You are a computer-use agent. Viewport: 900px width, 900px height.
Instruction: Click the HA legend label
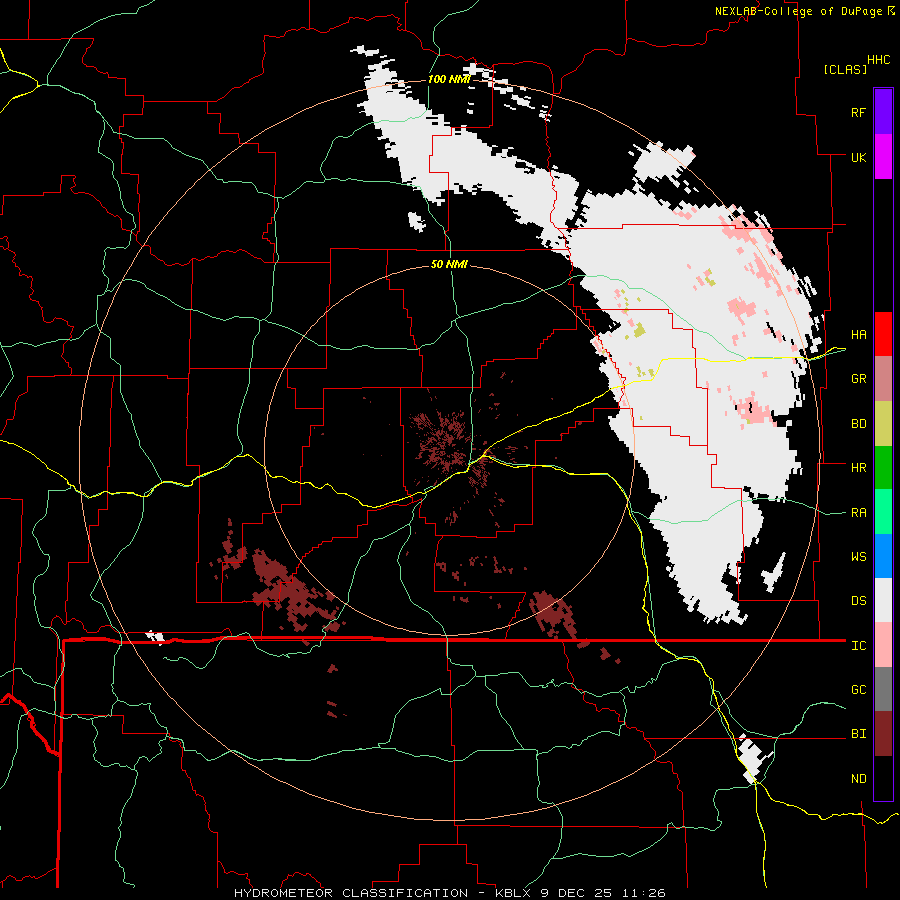click(x=858, y=335)
